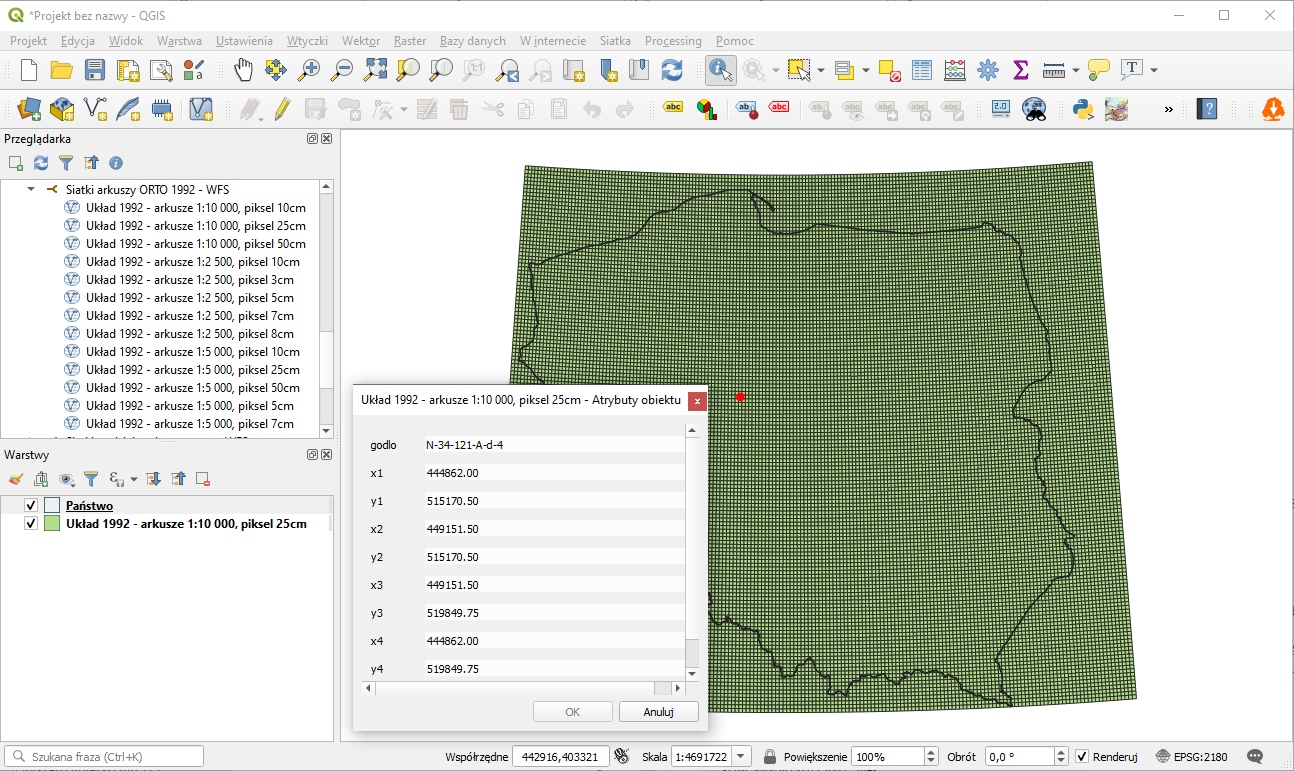Refresh the Przeglądarka browser panel
1294x771 pixels.
coord(41,163)
